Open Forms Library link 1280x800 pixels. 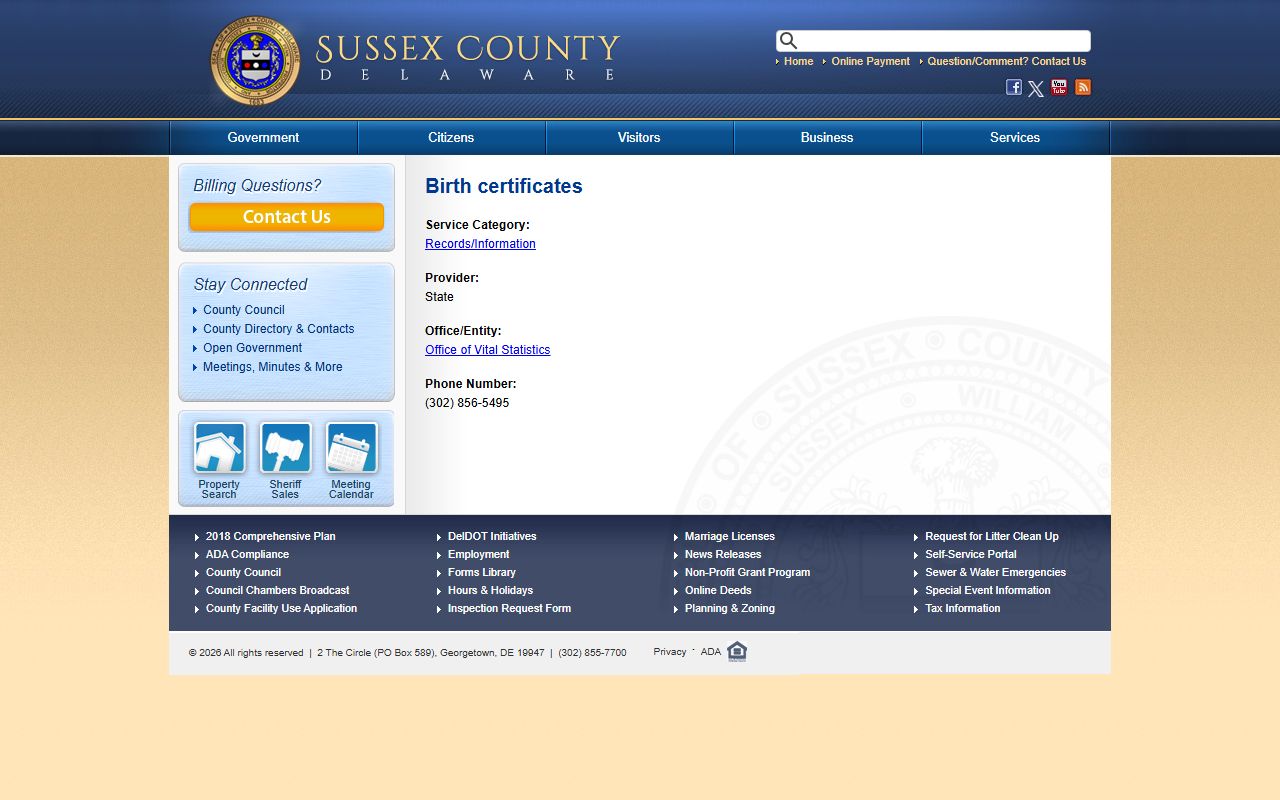pos(482,573)
